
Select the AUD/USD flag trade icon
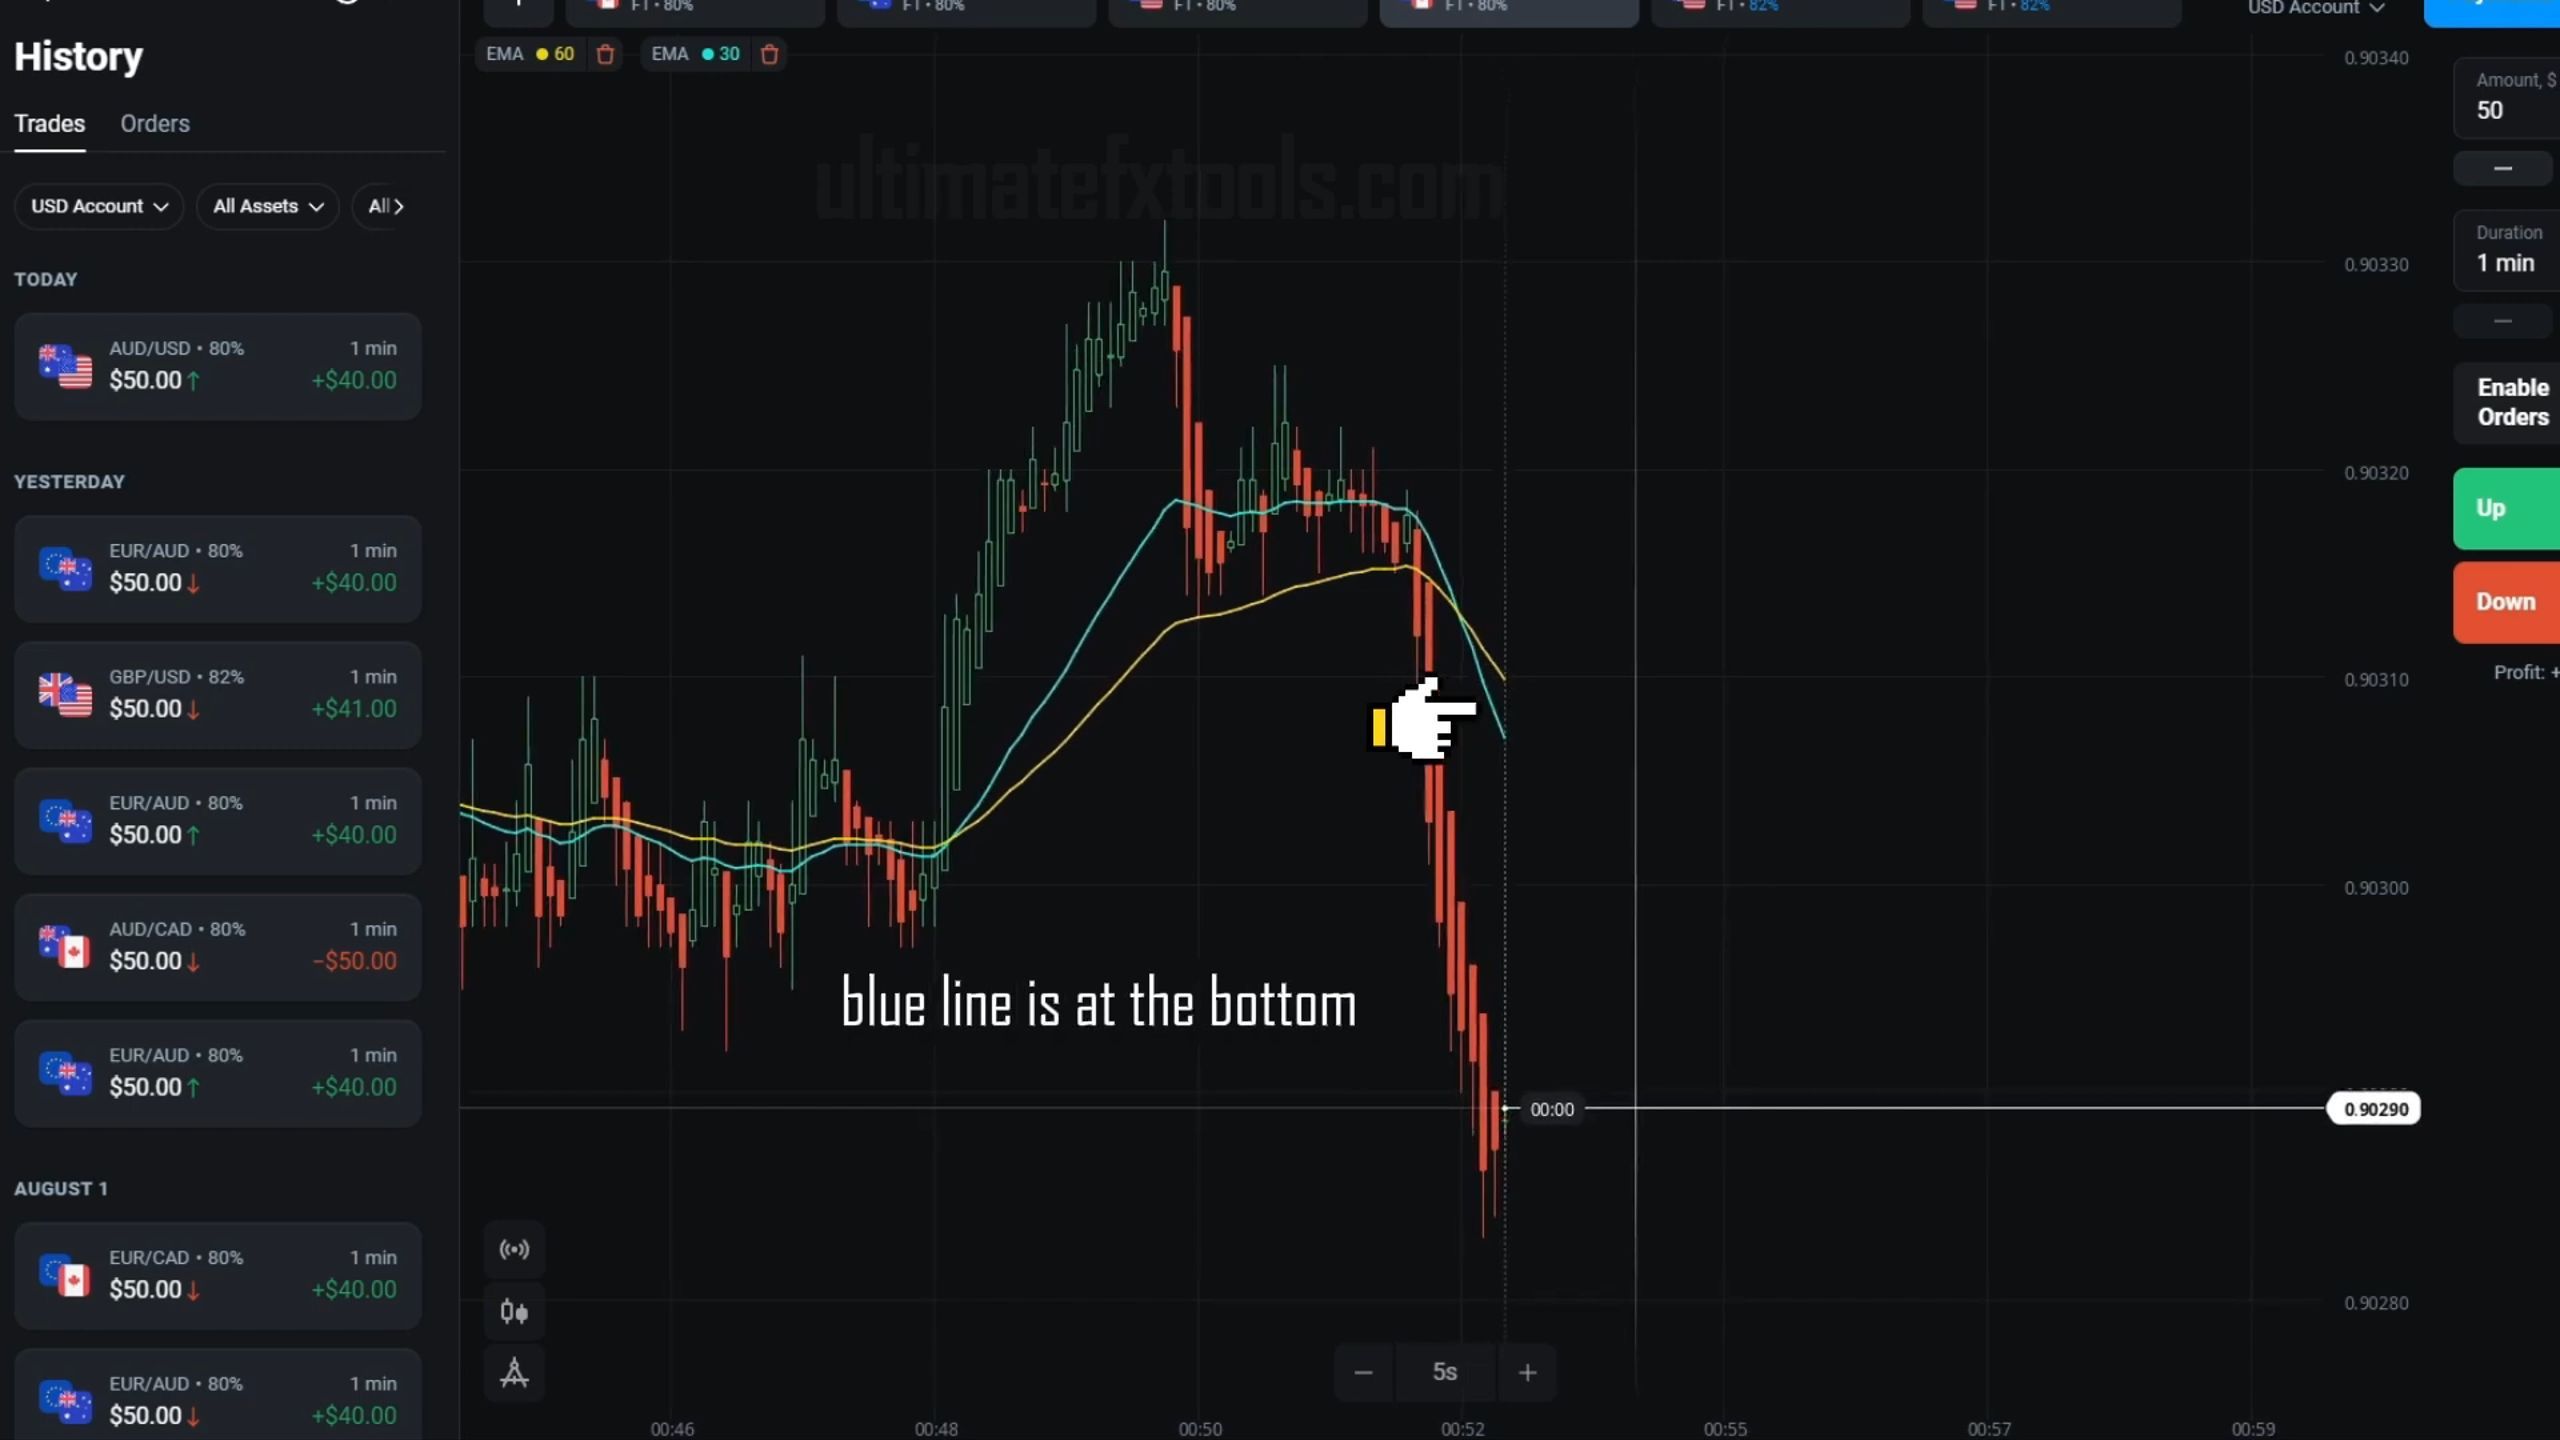pos(65,366)
